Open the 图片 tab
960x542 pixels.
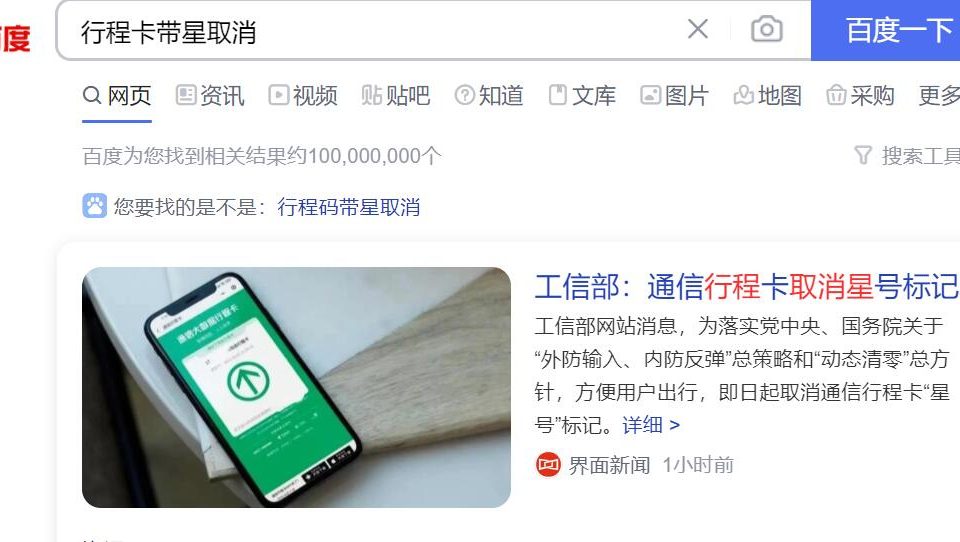[674, 96]
